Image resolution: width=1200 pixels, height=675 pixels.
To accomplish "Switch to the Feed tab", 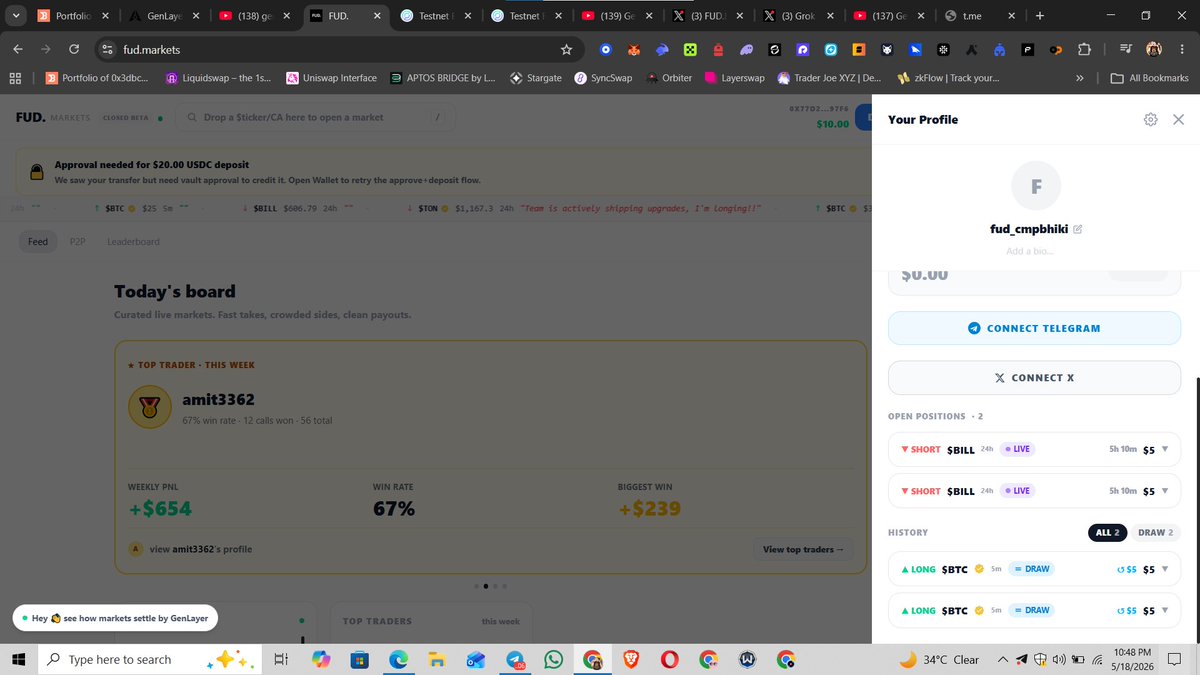I will 38,241.
